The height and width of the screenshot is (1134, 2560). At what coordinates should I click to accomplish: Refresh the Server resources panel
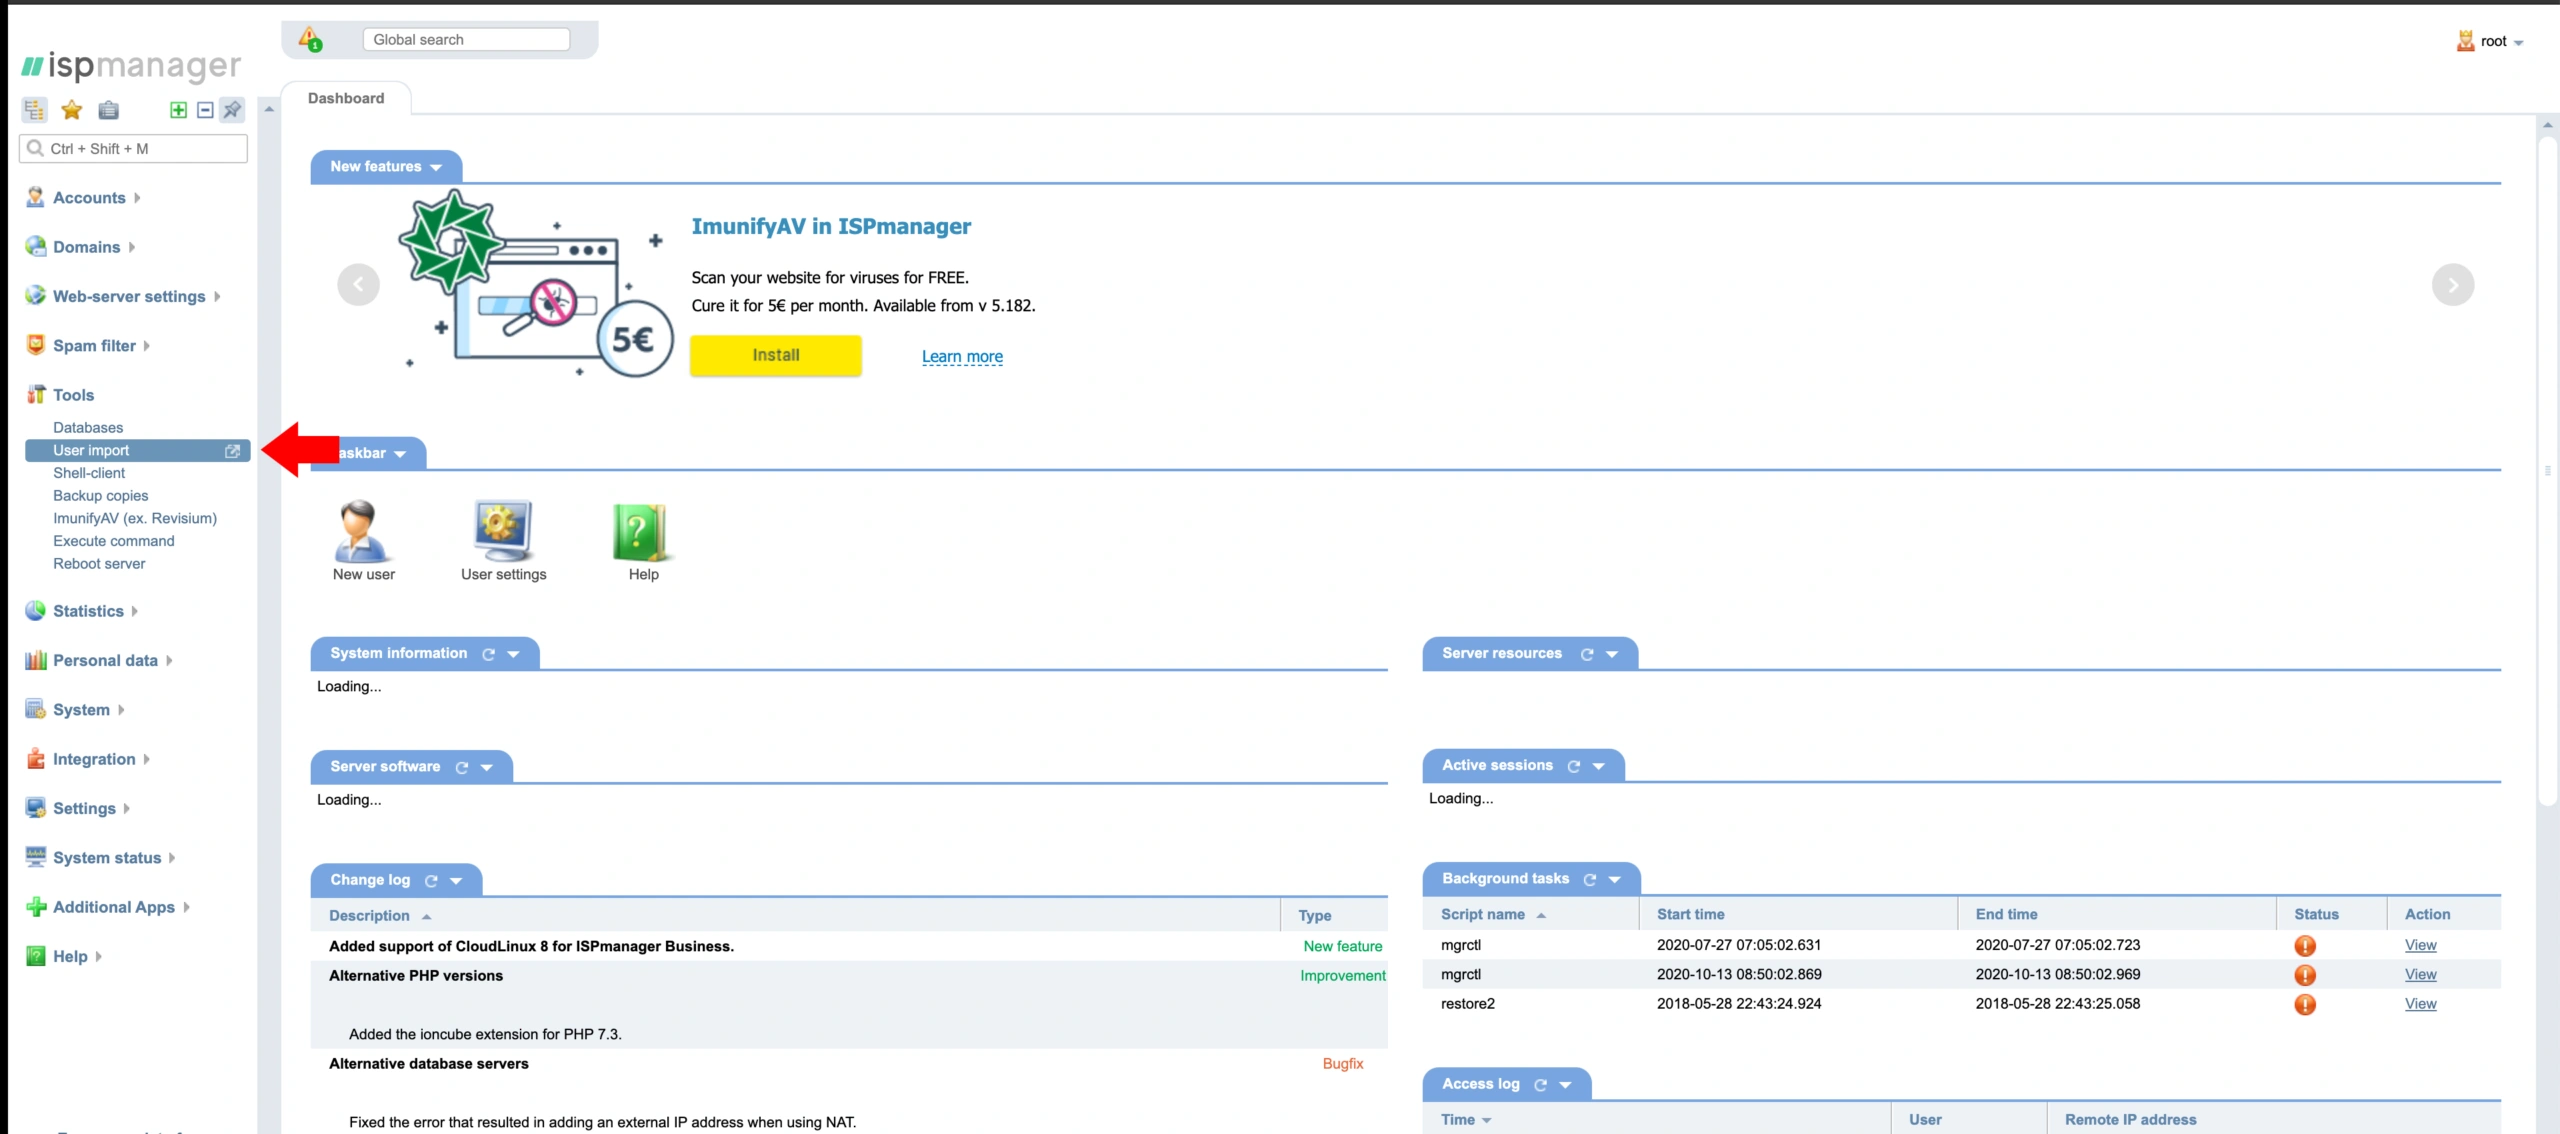coord(1586,654)
